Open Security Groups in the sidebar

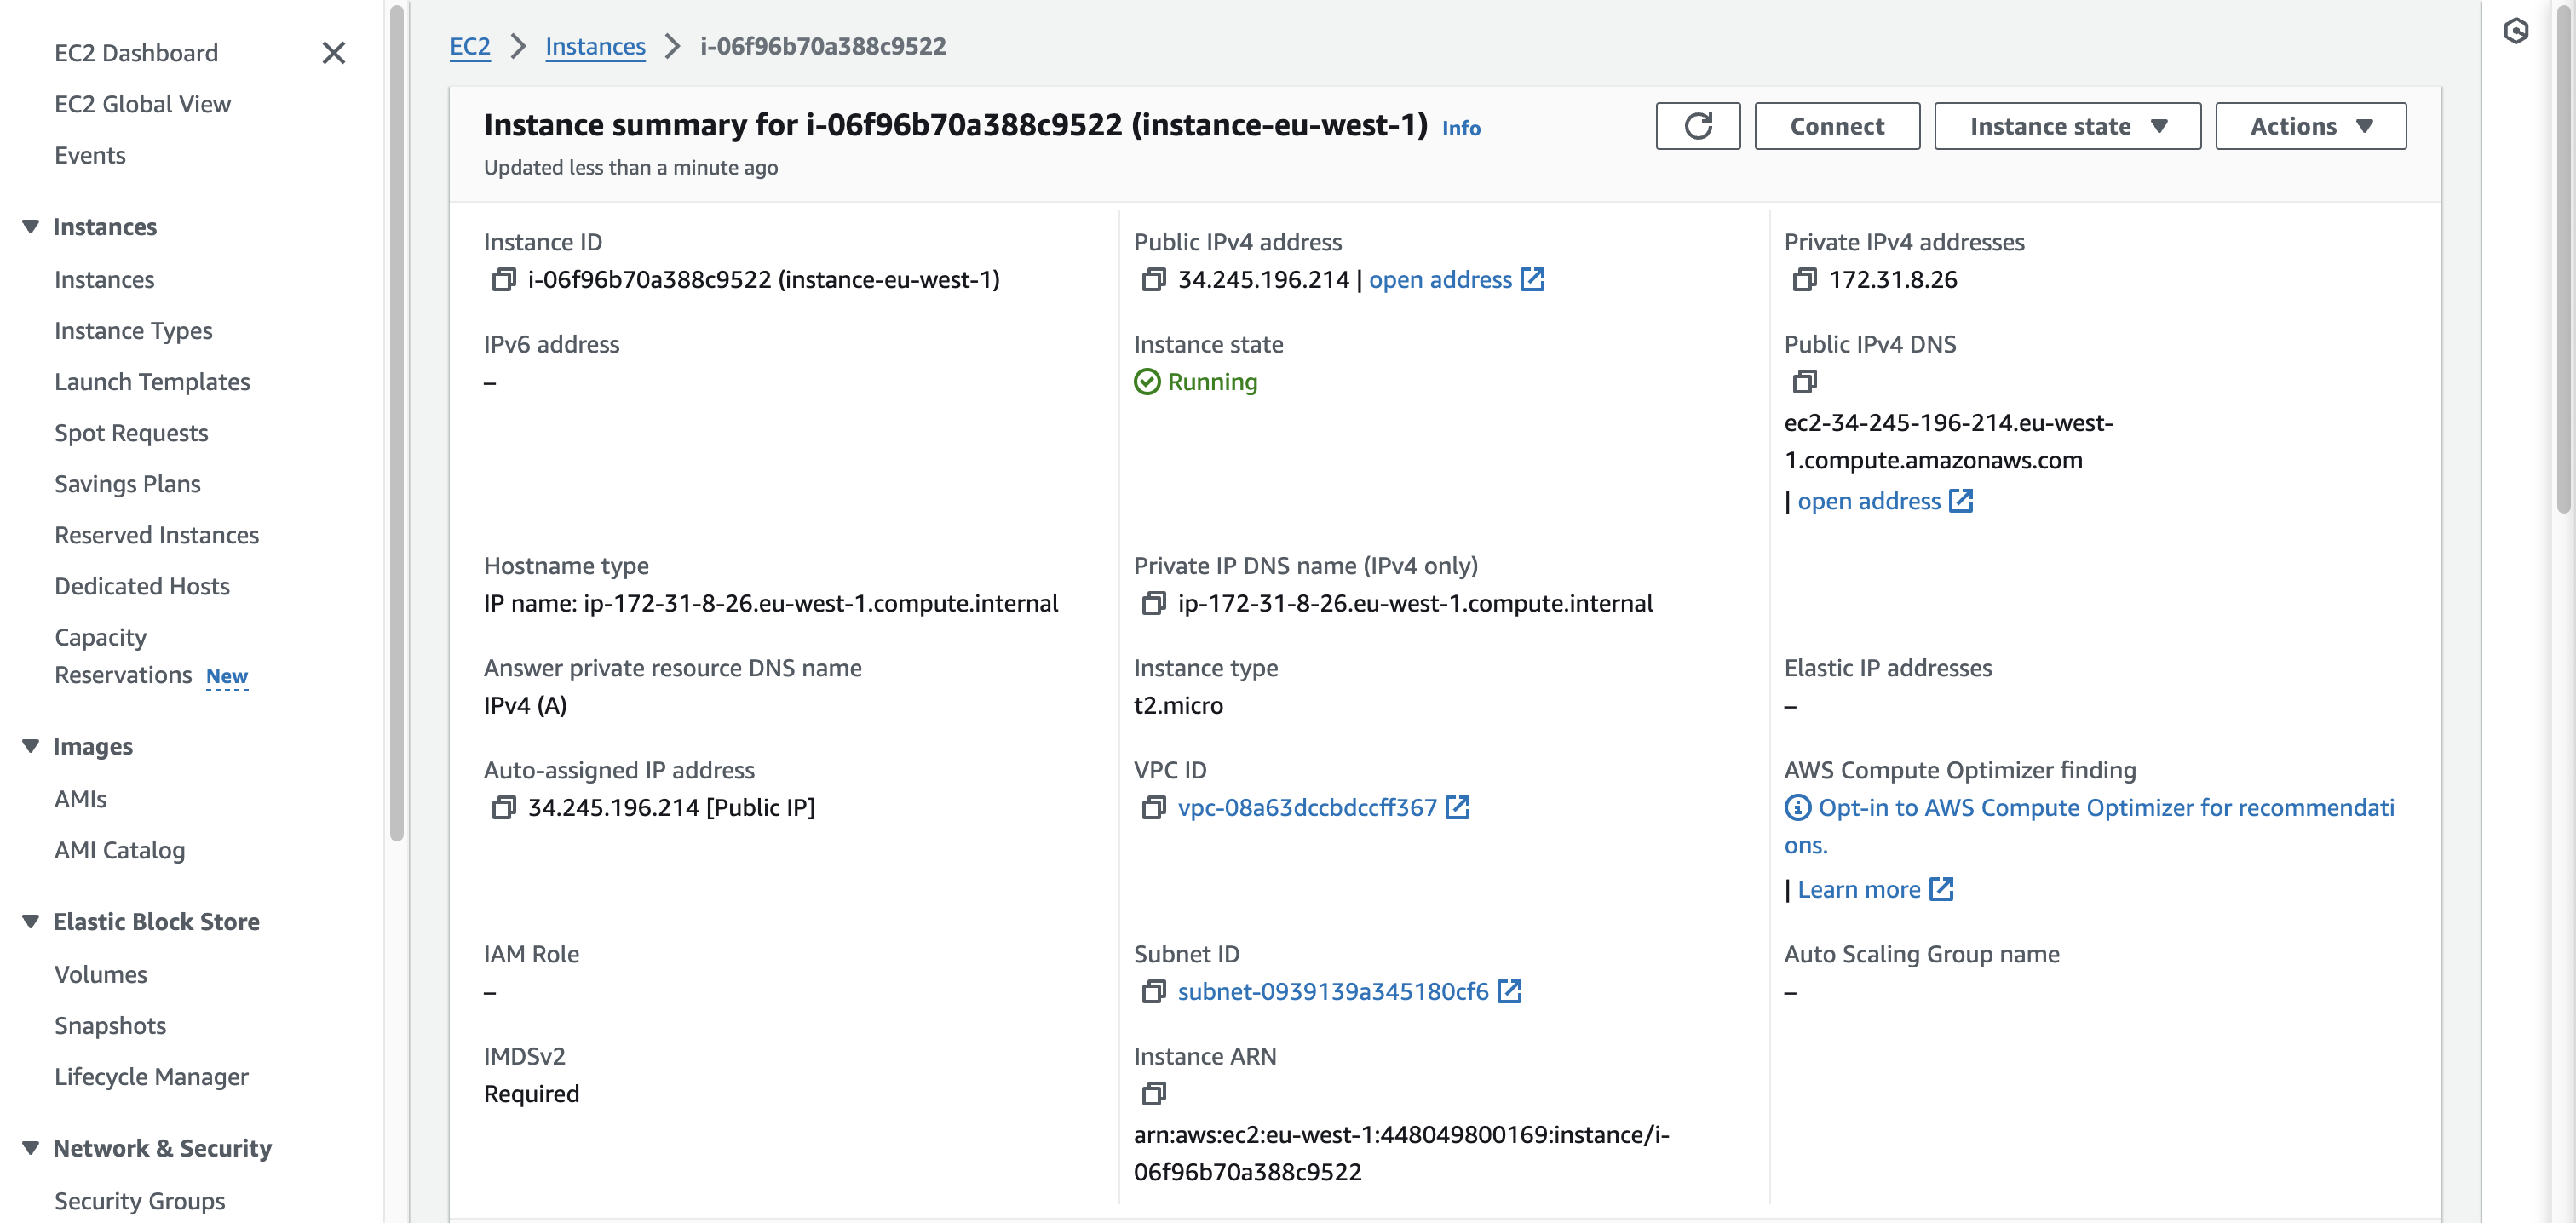pyautogui.click(x=139, y=1200)
